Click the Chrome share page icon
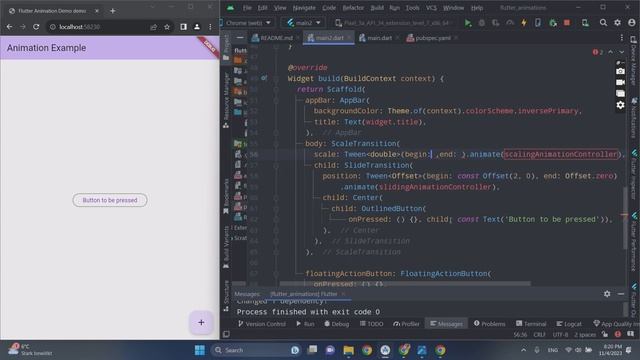Viewport: 640px width, 360px height. point(153,27)
